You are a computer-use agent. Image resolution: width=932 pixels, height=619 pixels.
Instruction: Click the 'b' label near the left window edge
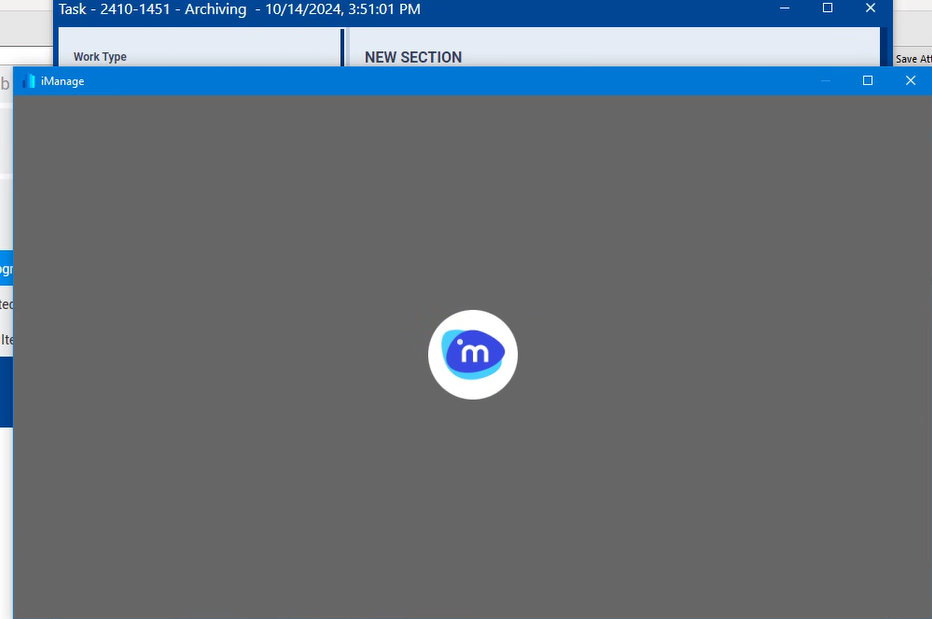pos(7,82)
